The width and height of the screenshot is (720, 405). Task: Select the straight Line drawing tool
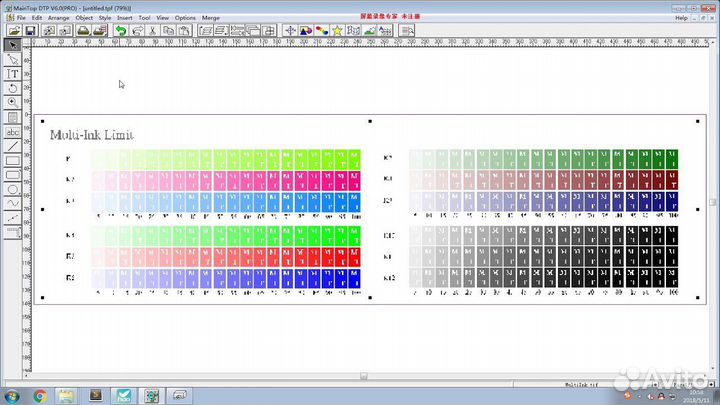click(x=13, y=145)
